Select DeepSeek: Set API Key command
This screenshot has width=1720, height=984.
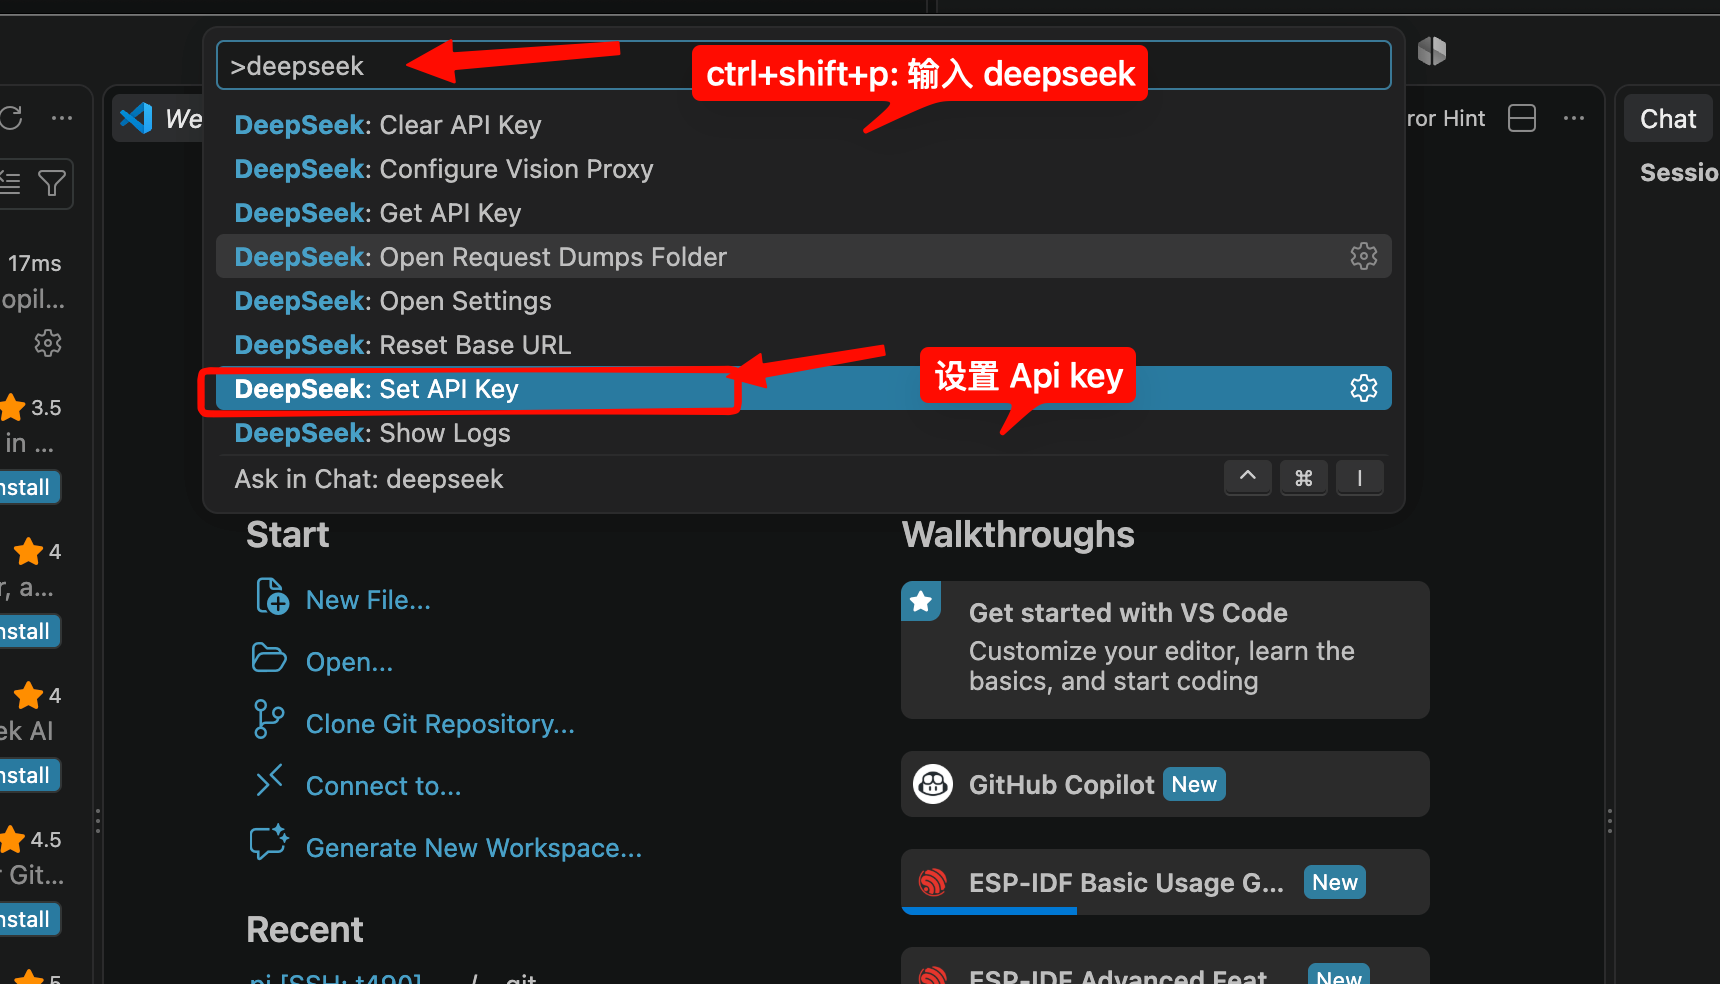click(x=804, y=389)
